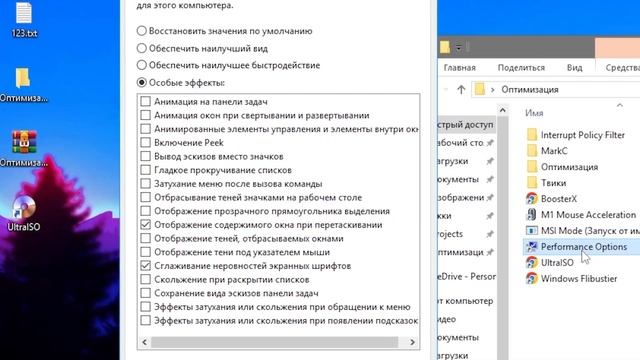This screenshot has width=640, height=360.
Task: Enable 'Гладкое прокручивание списков' checkbox
Action: coord(145,170)
